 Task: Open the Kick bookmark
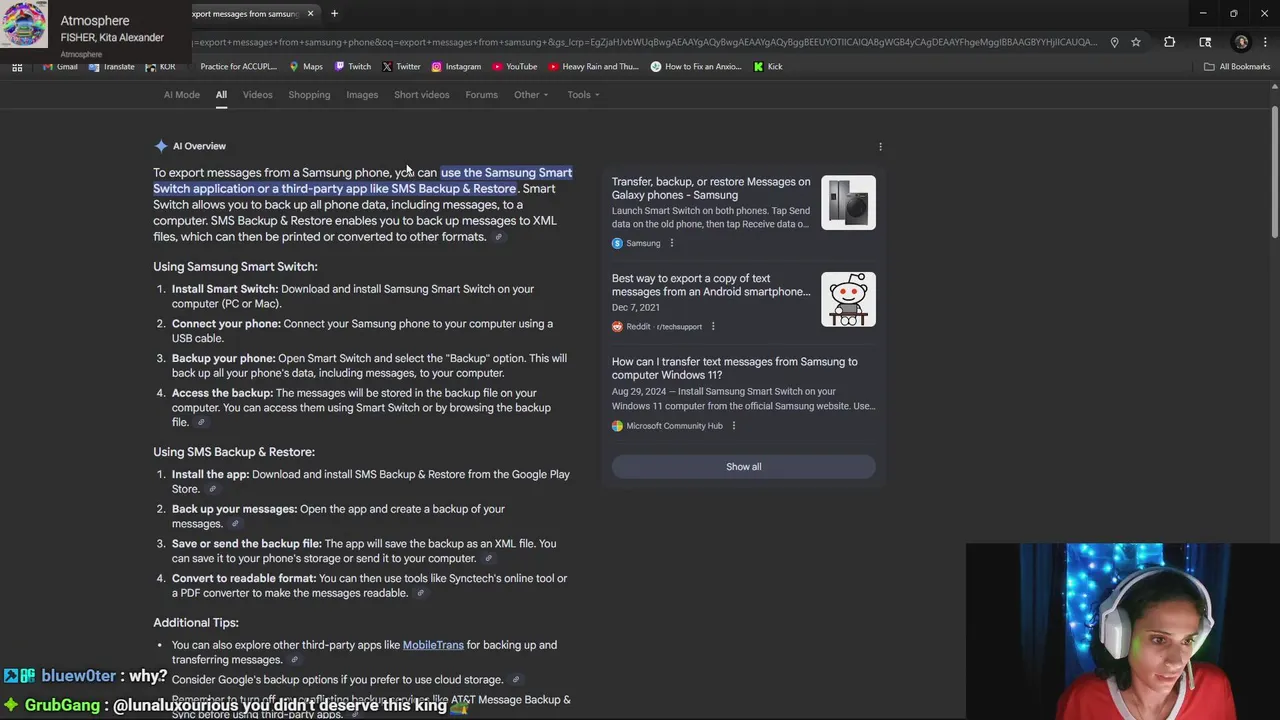coord(768,67)
